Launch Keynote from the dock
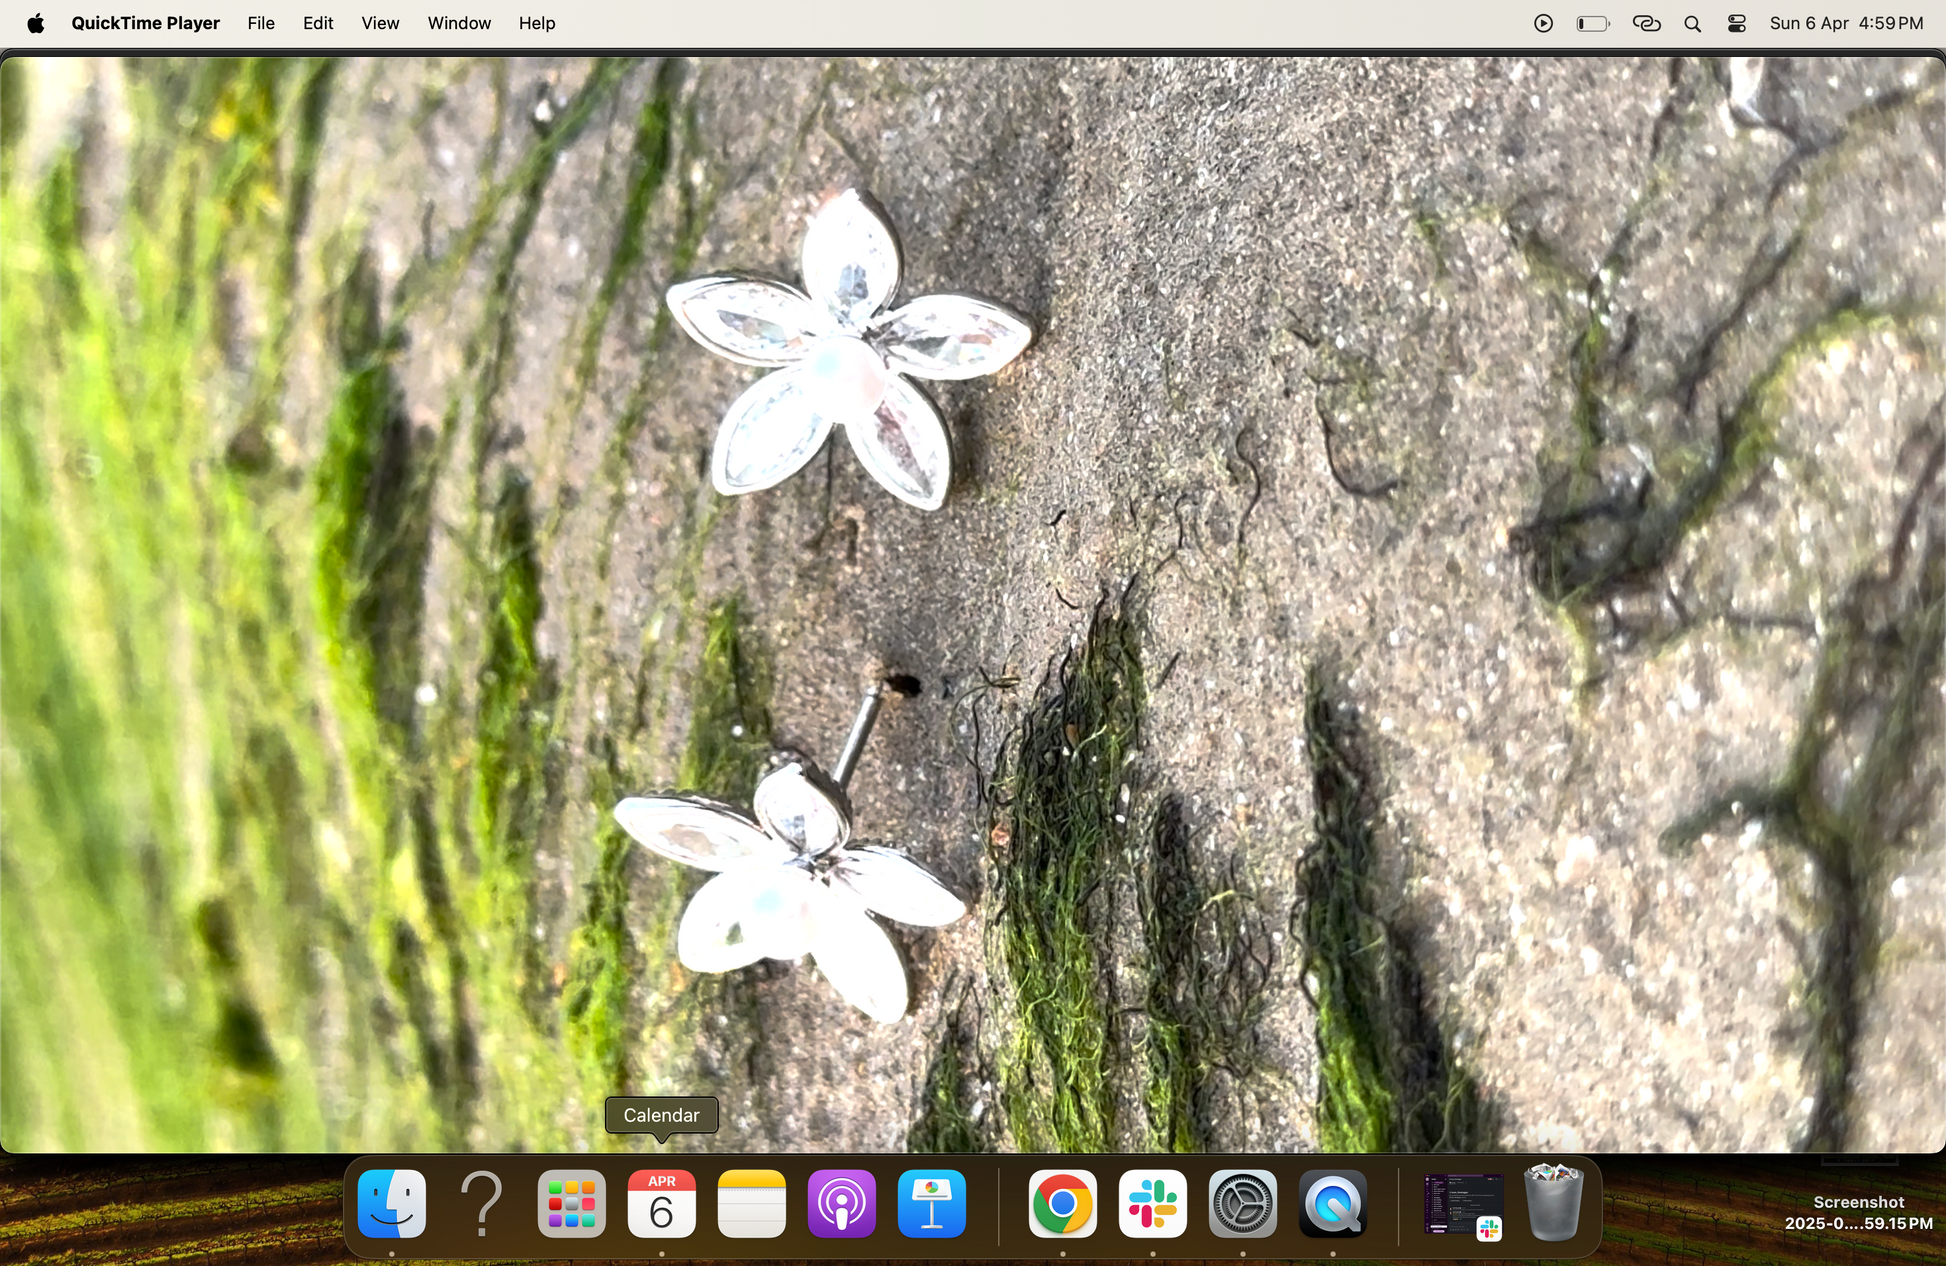1946x1266 pixels. point(932,1204)
